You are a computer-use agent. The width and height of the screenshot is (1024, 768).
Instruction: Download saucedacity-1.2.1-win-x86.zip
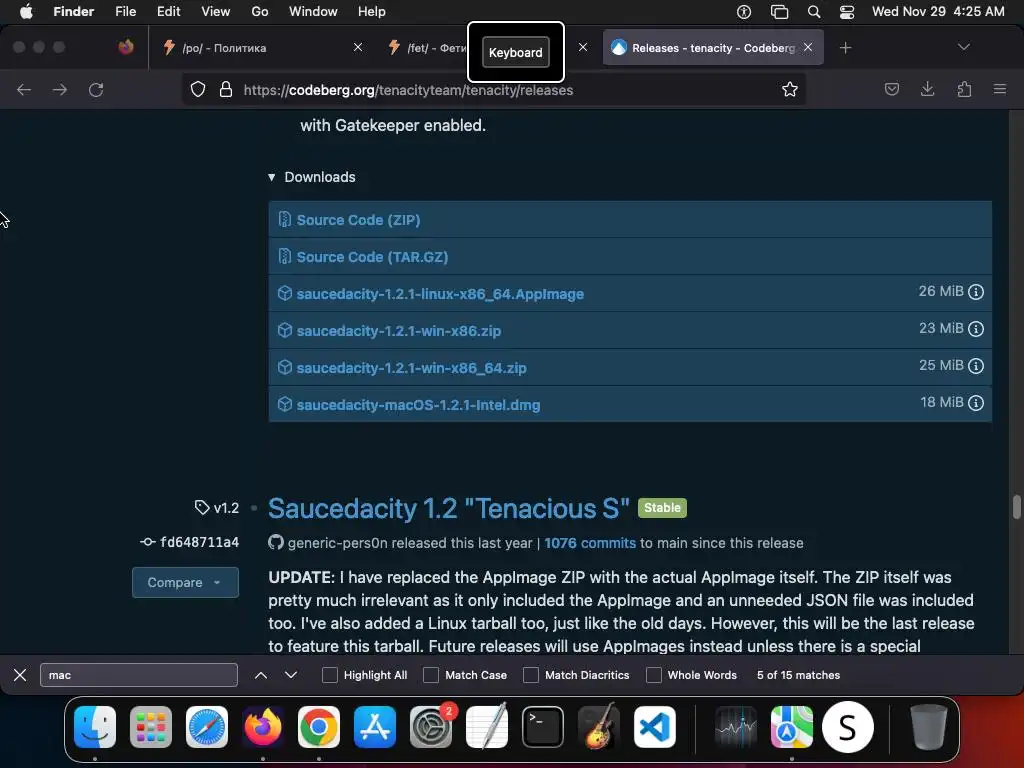[x=399, y=331]
